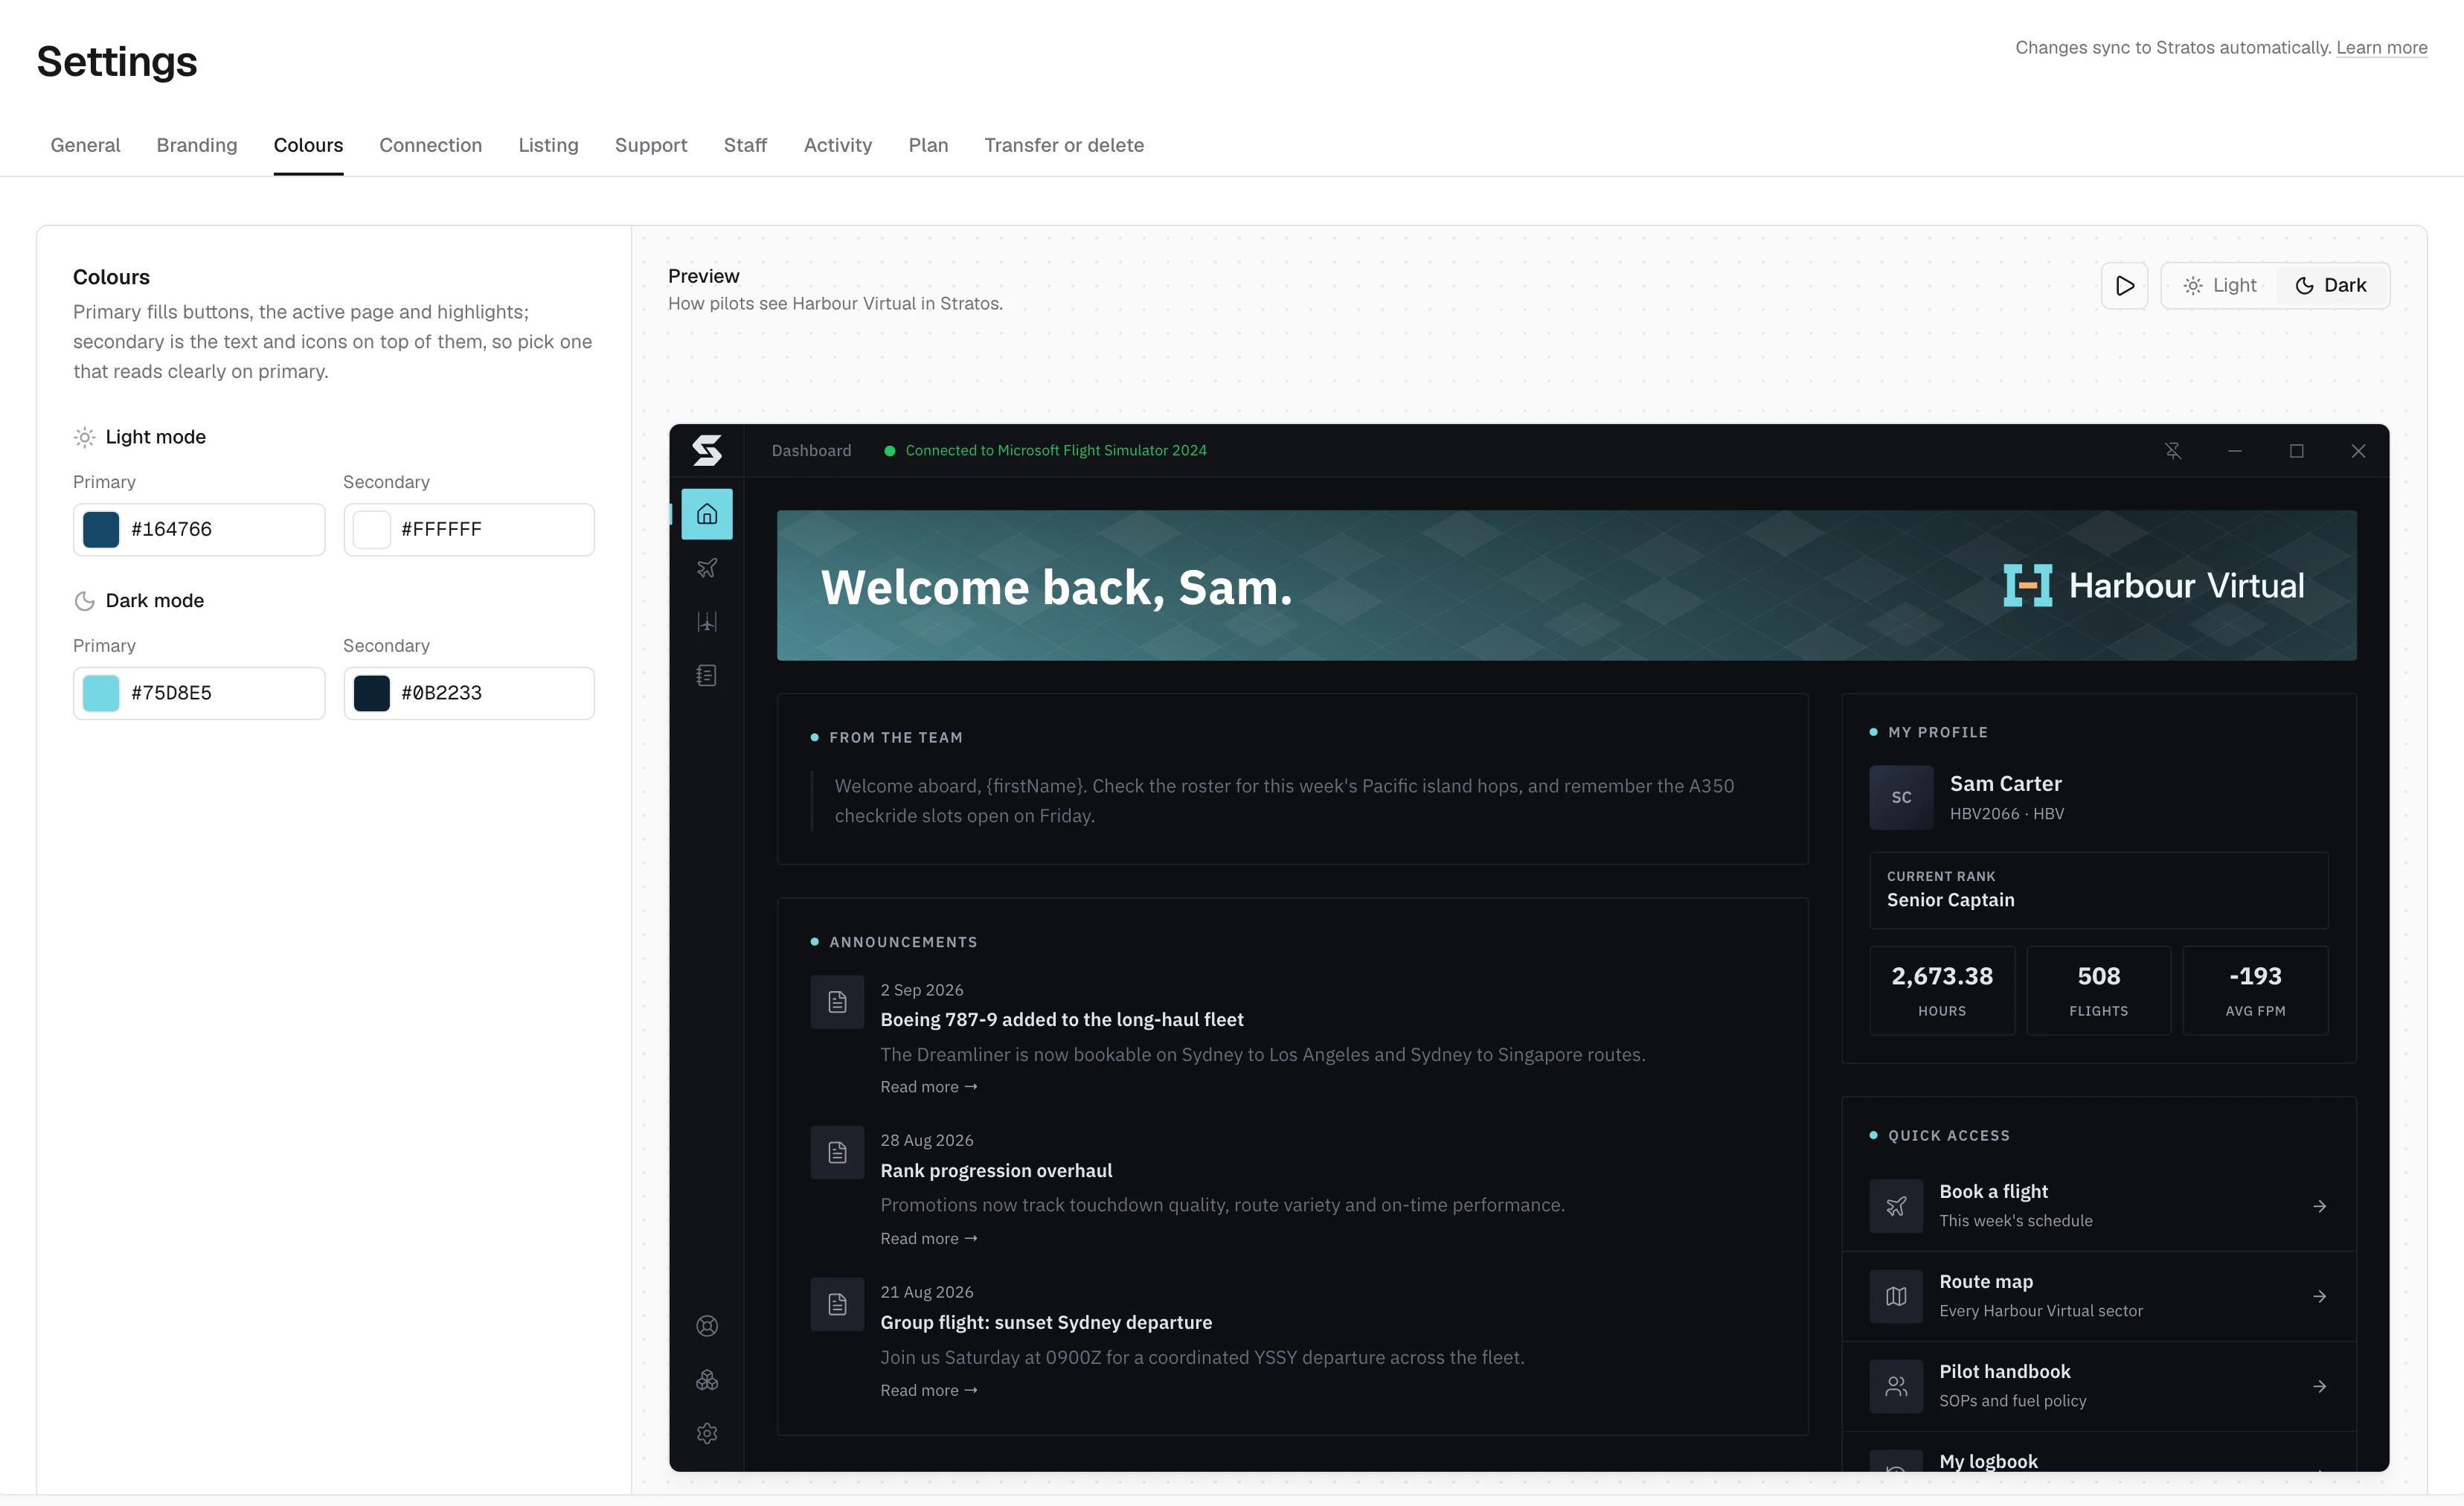Screen dimensions: 2464x1506
Task: Click the SC avatar of Sam Carter
Action: (x=1901, y=797)
